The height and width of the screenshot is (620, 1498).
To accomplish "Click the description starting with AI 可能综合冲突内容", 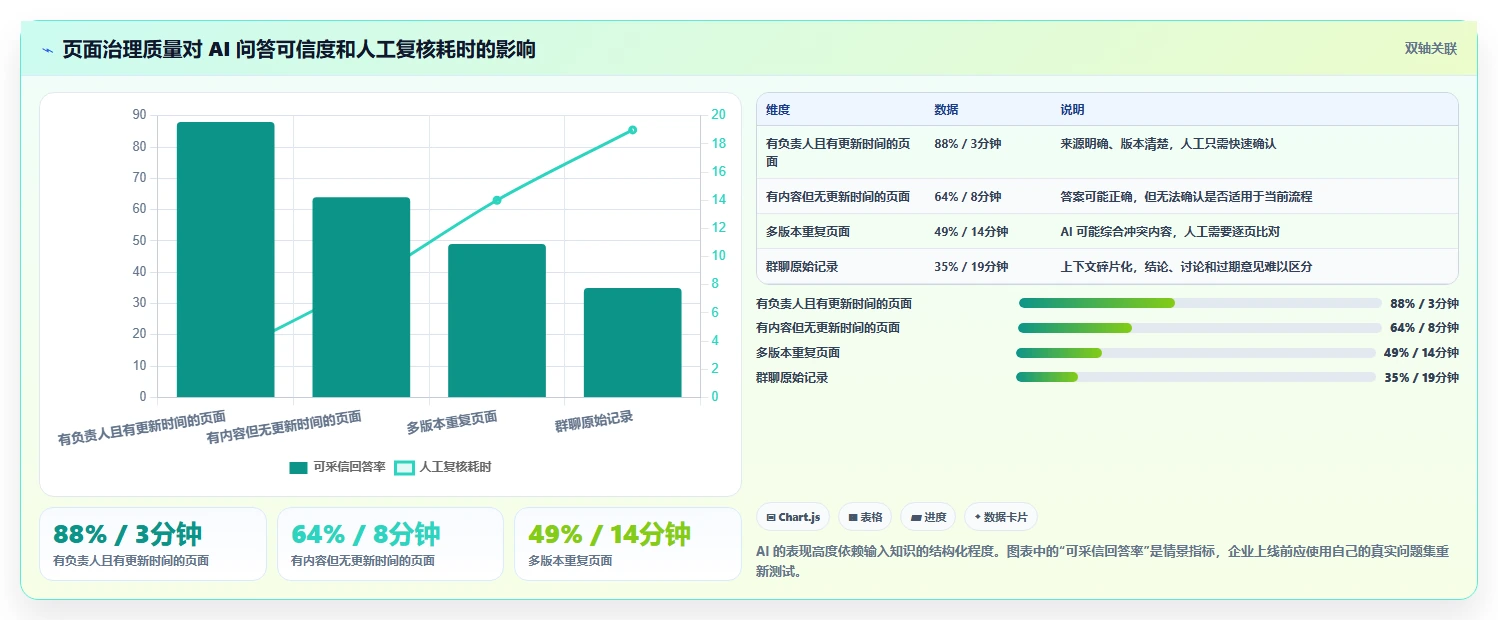I will tap(1170, 232).
